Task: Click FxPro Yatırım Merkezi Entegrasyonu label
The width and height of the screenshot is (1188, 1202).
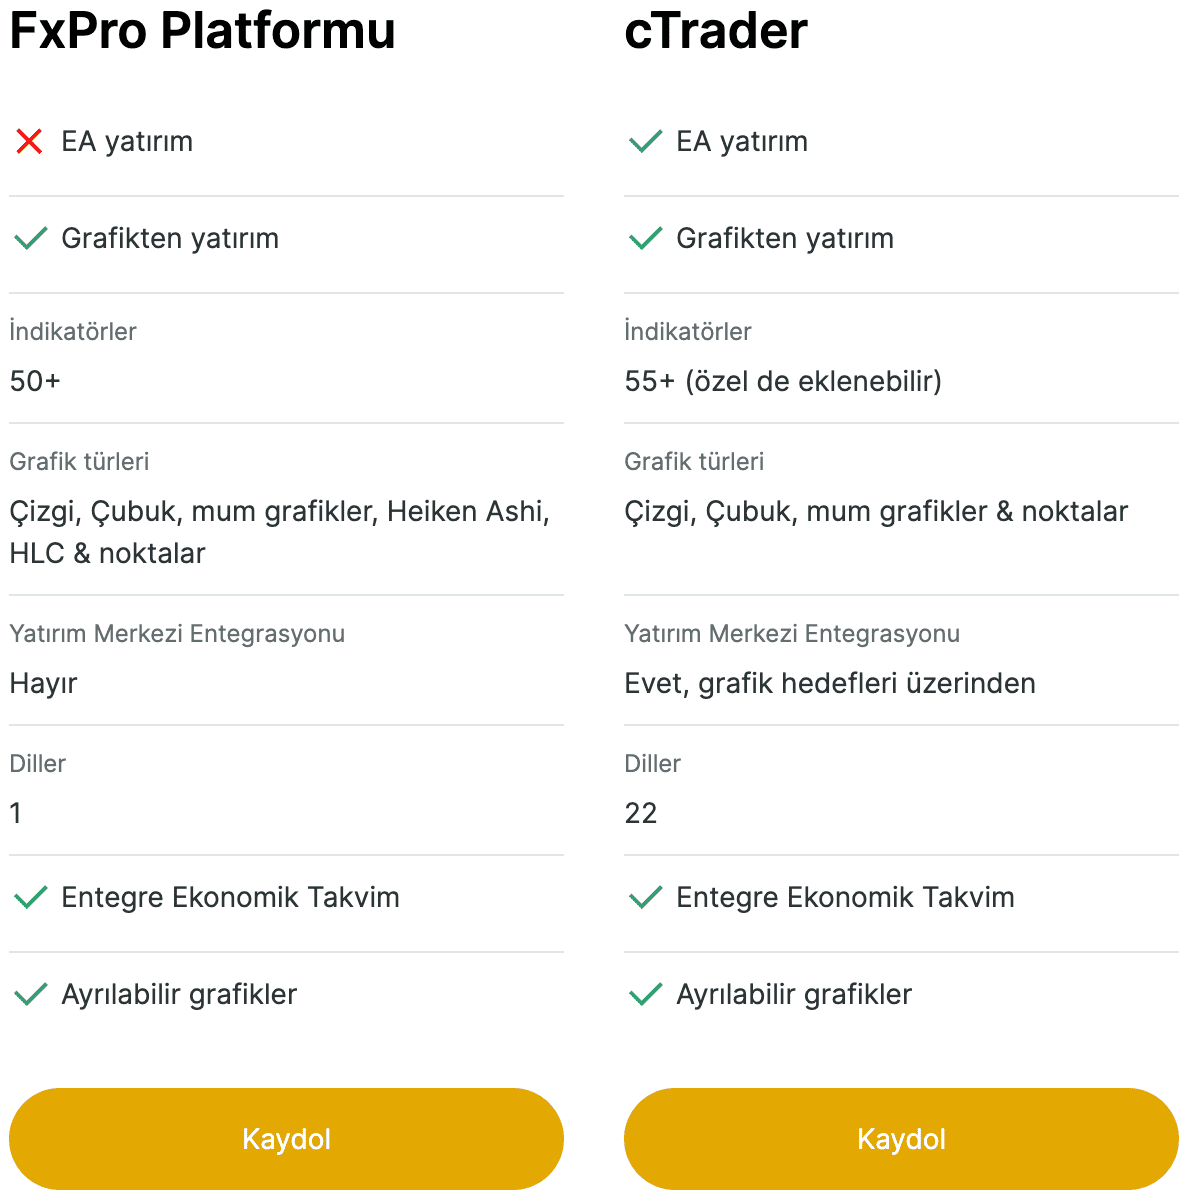Action: tap(177, 633)
